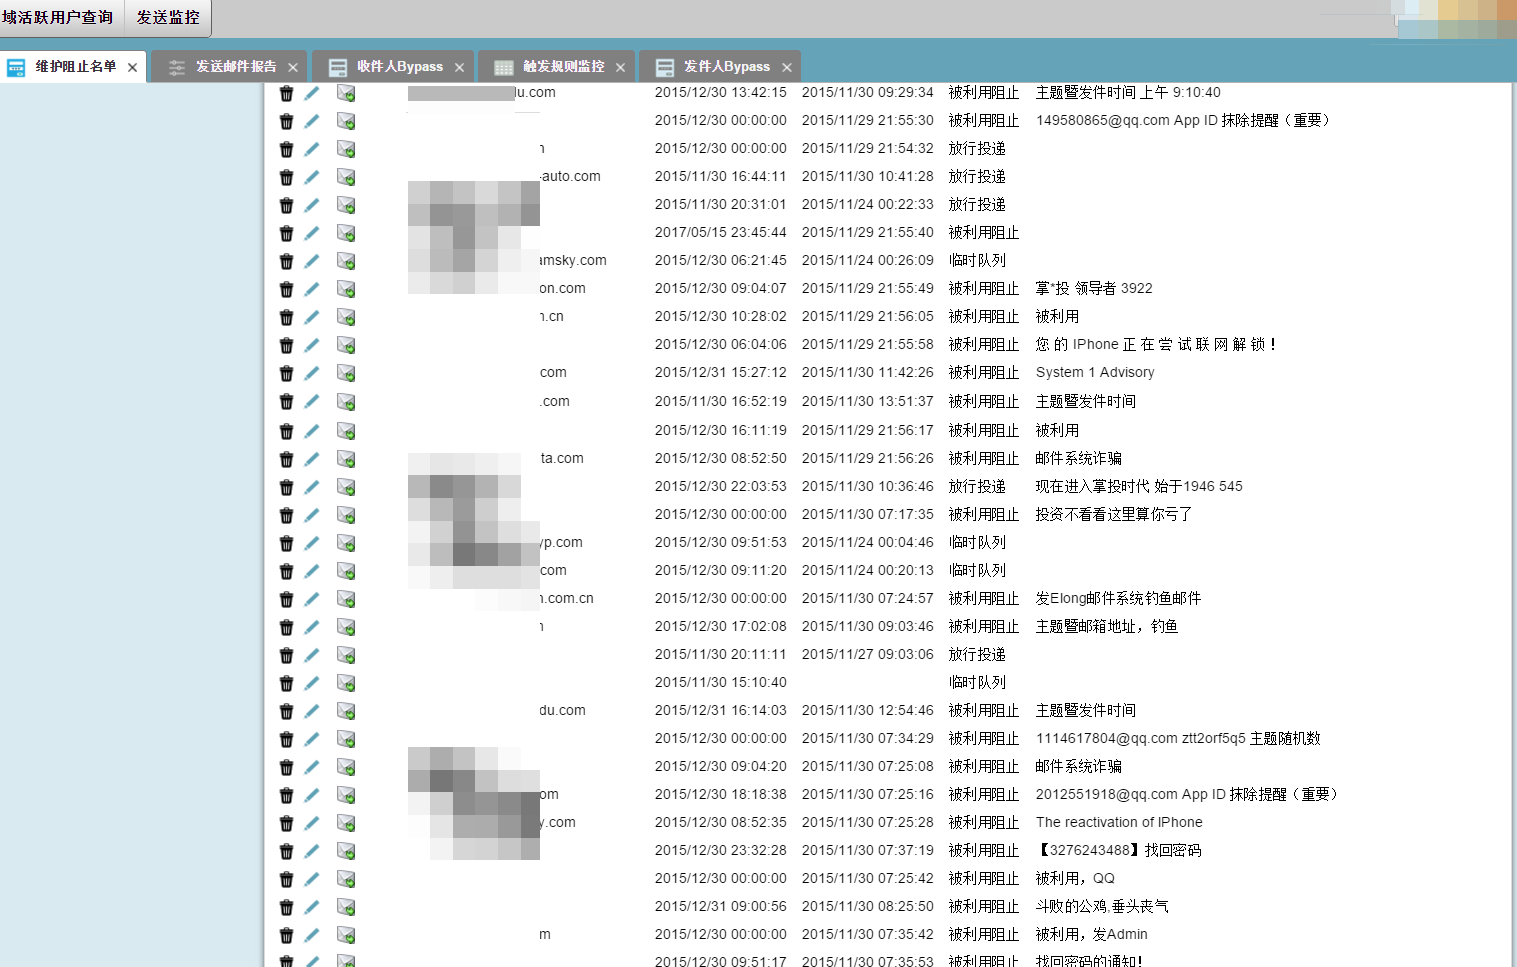The width and height of the screenshot is (1517, 967).
Task: Close the 触发规则监控 tab
Action: pyautogui.click(x=620, y=68)
